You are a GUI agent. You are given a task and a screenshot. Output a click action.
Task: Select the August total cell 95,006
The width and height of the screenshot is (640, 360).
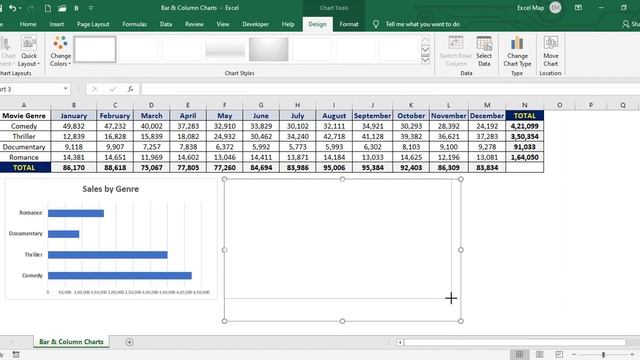(x=334, y=167)
